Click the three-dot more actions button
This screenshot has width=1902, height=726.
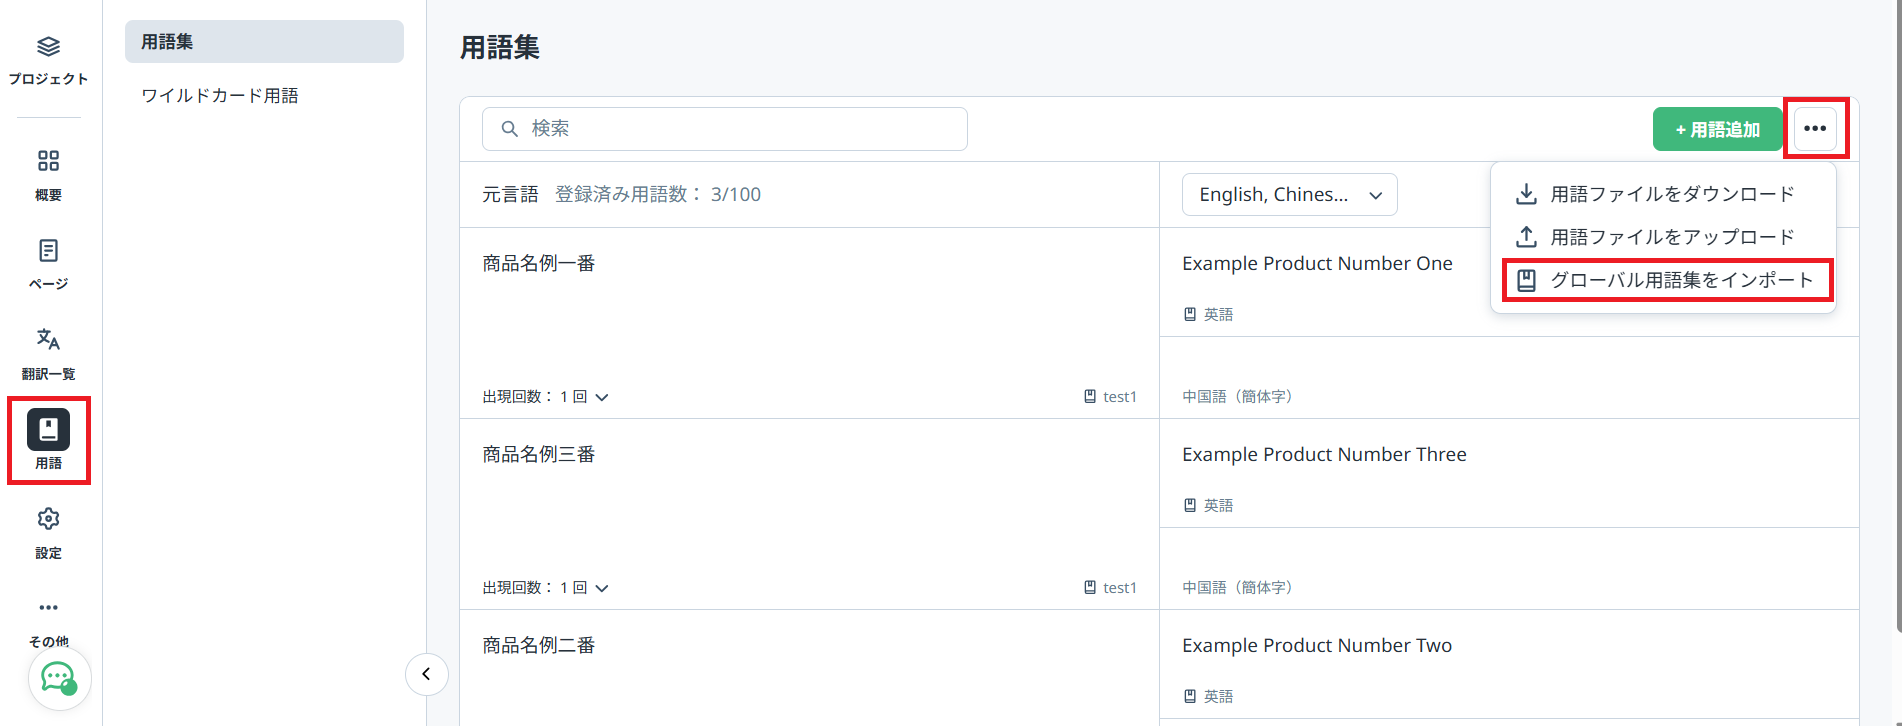pyautogui.click(x=1815, y=129)
